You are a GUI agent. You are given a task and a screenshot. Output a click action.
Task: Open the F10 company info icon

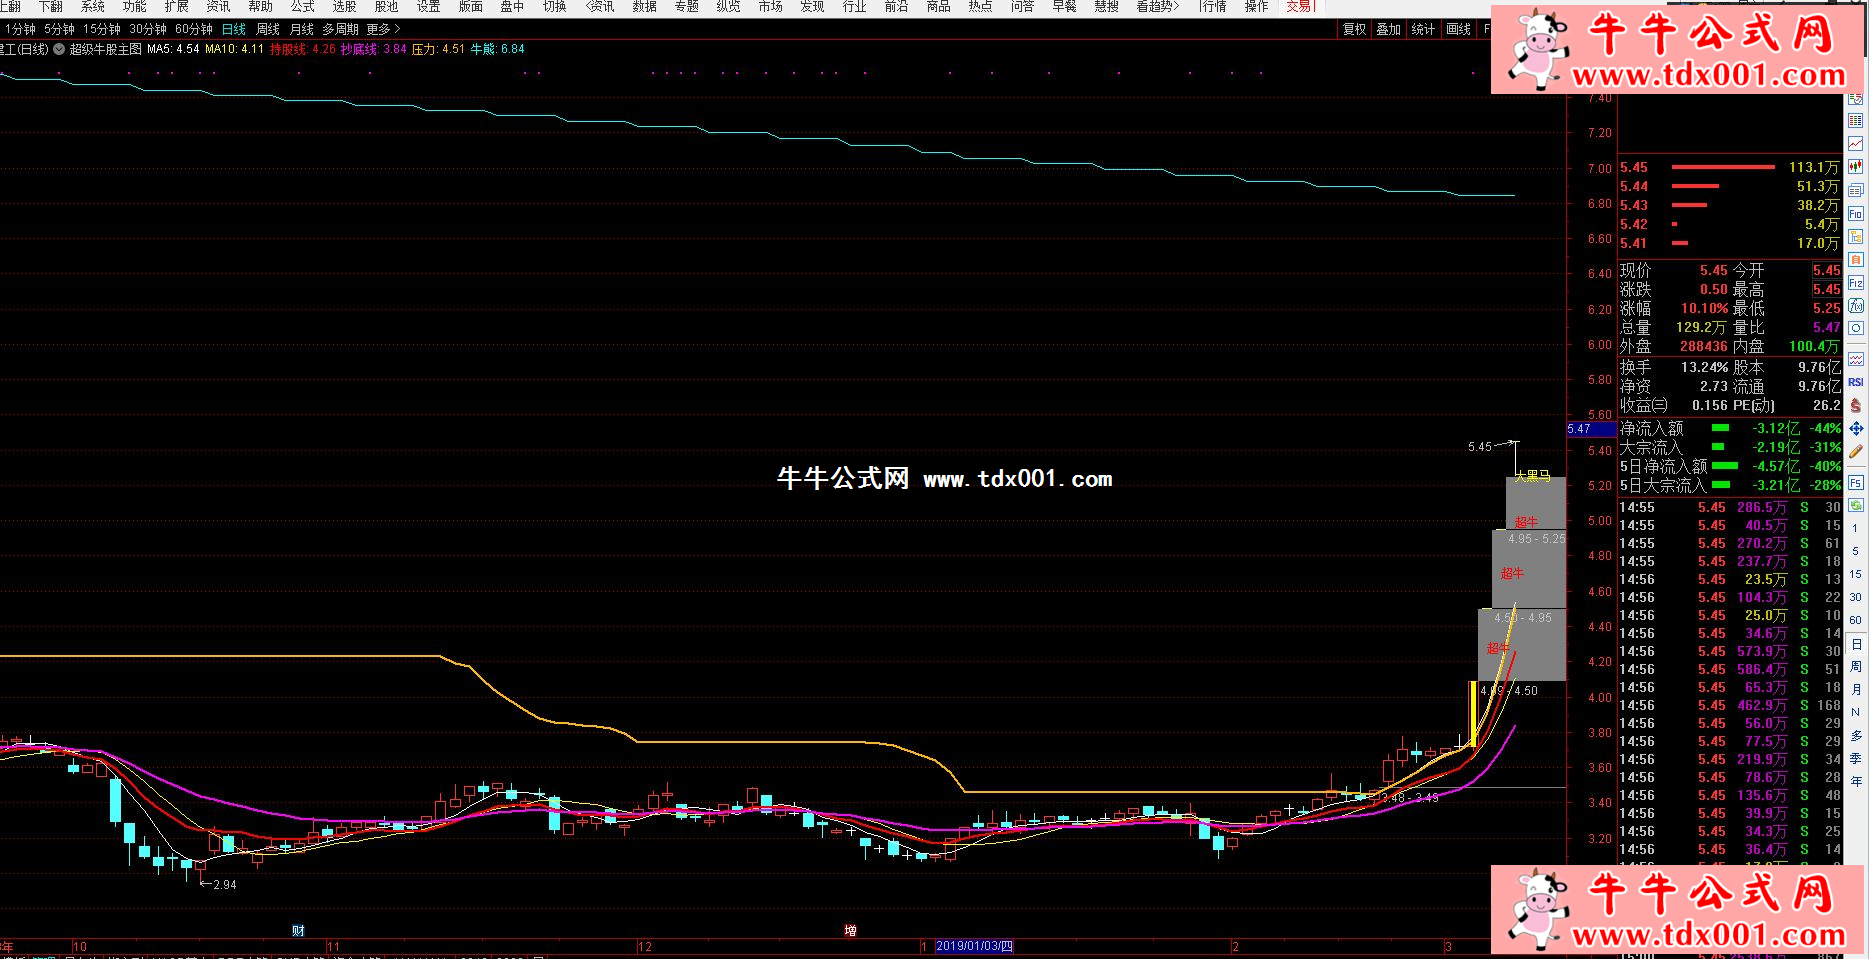pyautogui.click(x=1855, y=214)
